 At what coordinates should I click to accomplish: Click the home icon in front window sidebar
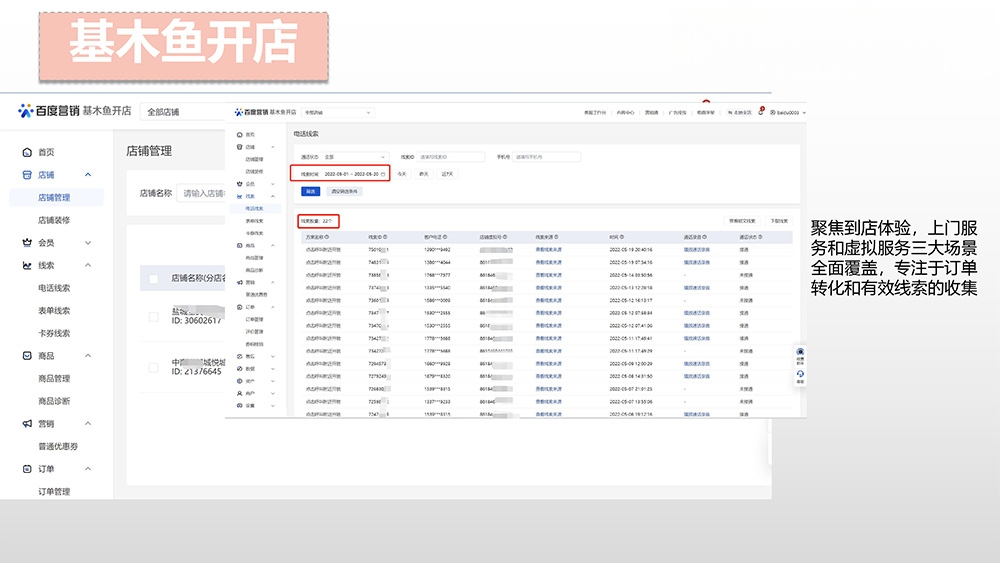[x=240, y=135]
